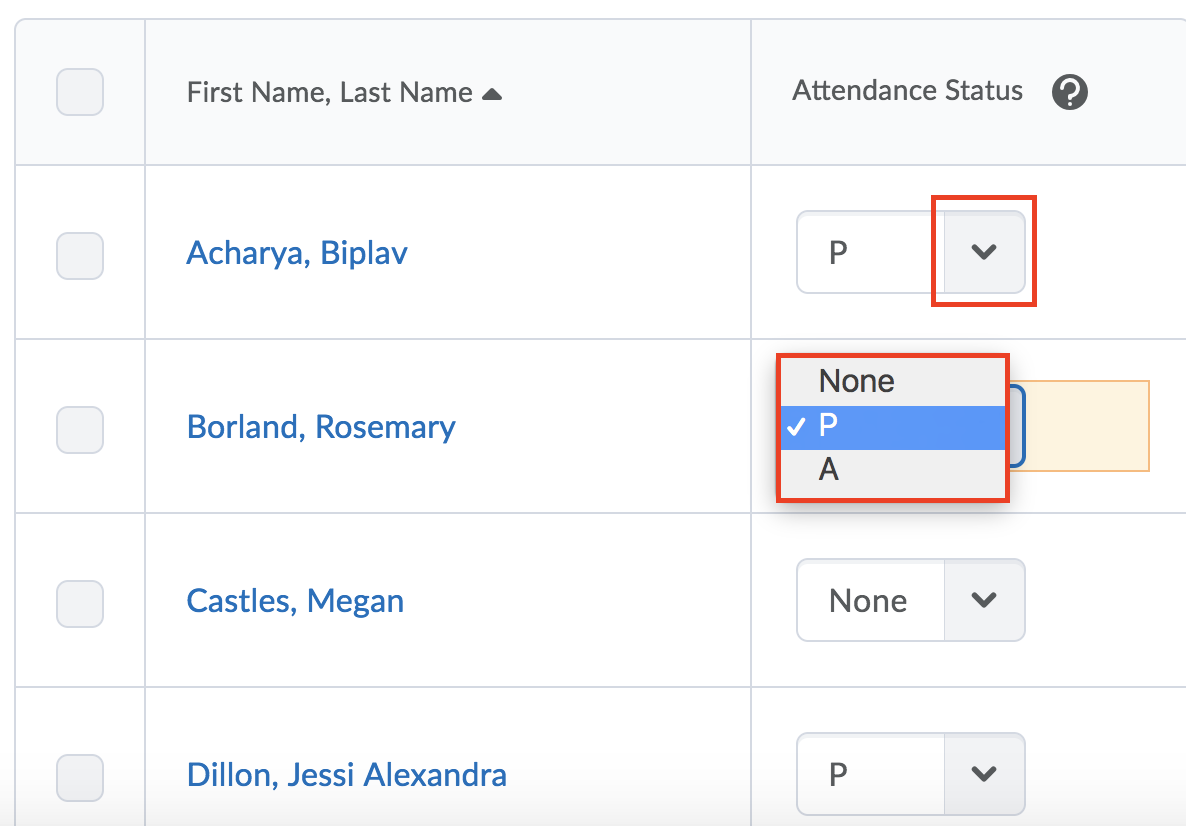The width and height of the screenshot is (1186, 826).
Task: Click Dillon, Jessi Alexandra's dropdown chevron icon
Action: point(983,774)
